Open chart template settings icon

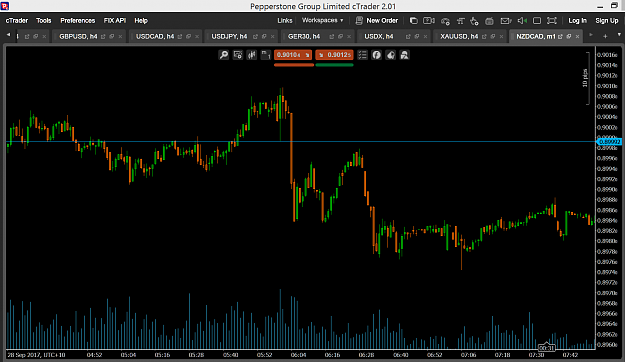click(238, 55)
